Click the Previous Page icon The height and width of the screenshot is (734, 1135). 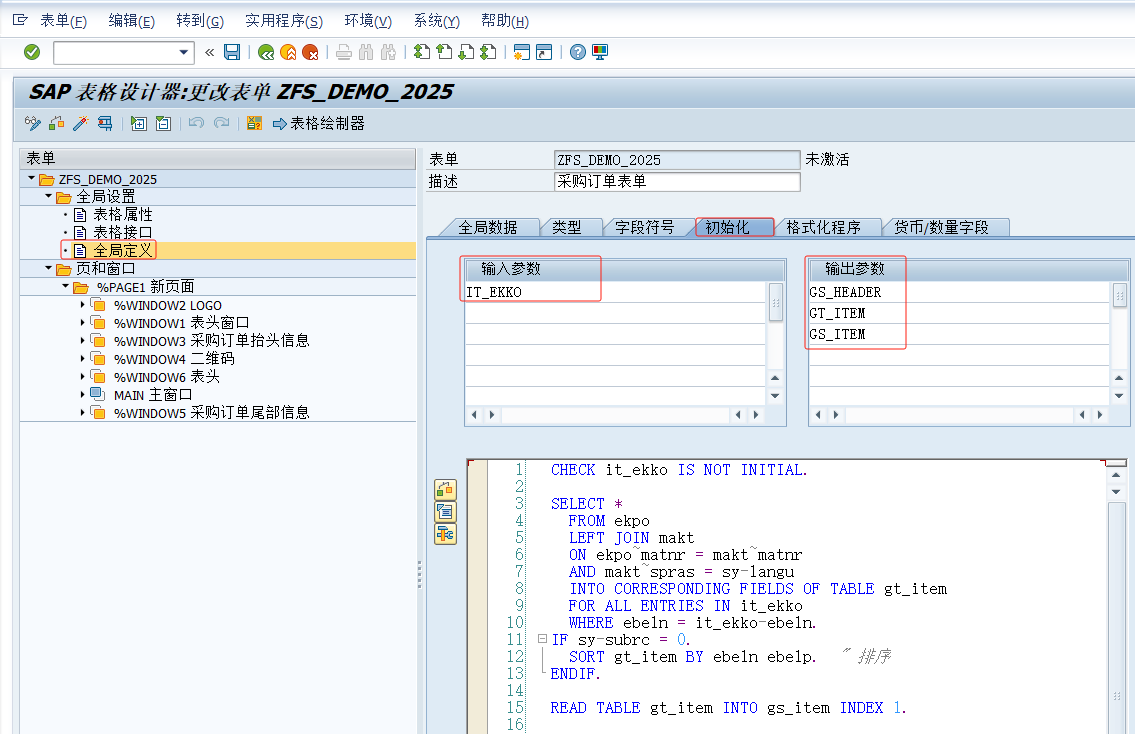coord(444,52)
